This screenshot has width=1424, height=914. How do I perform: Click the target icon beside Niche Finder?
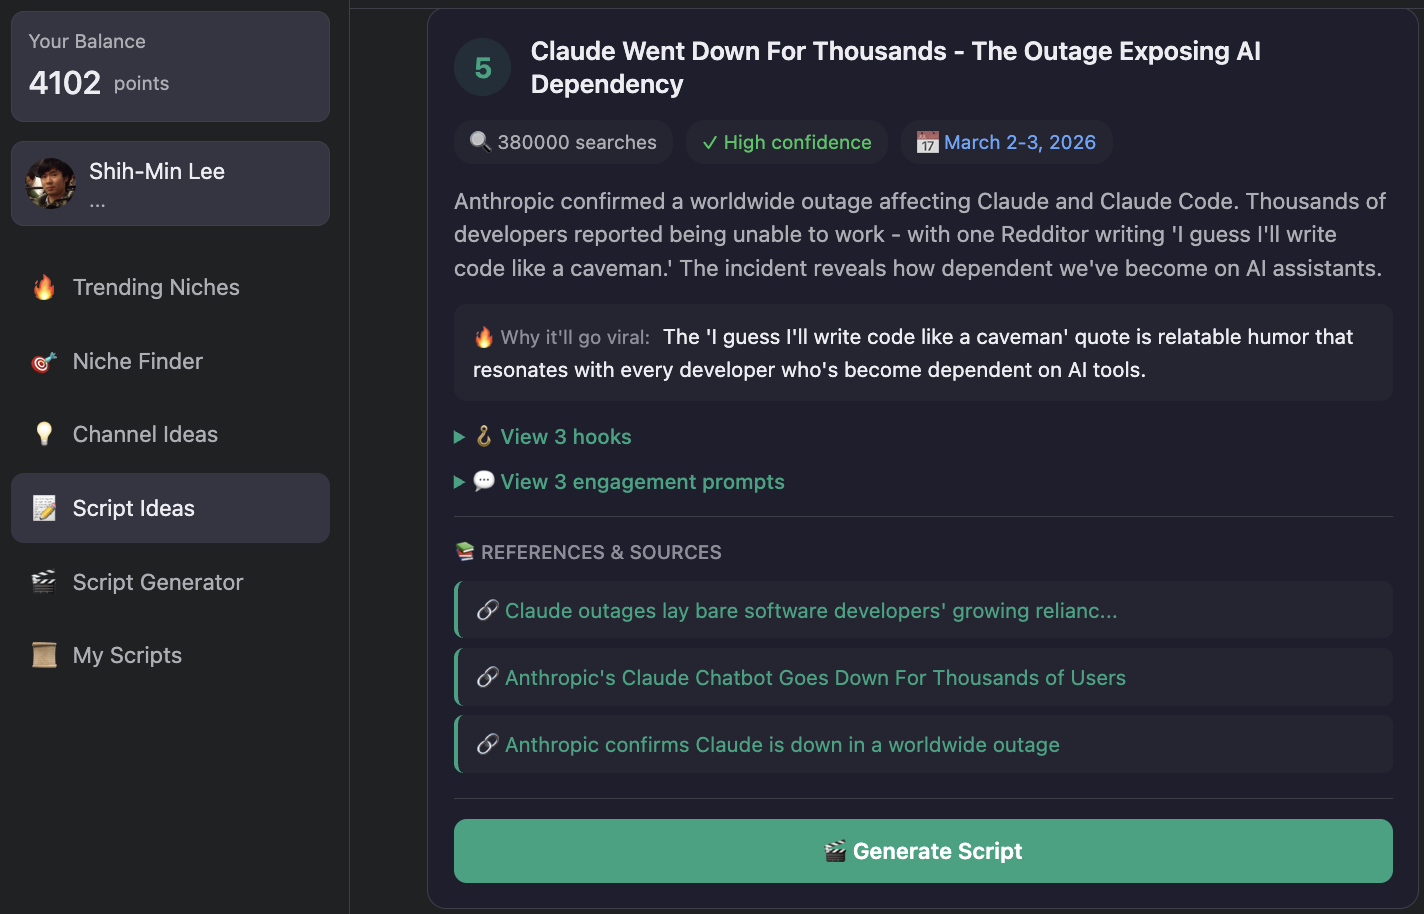(44, 362)
